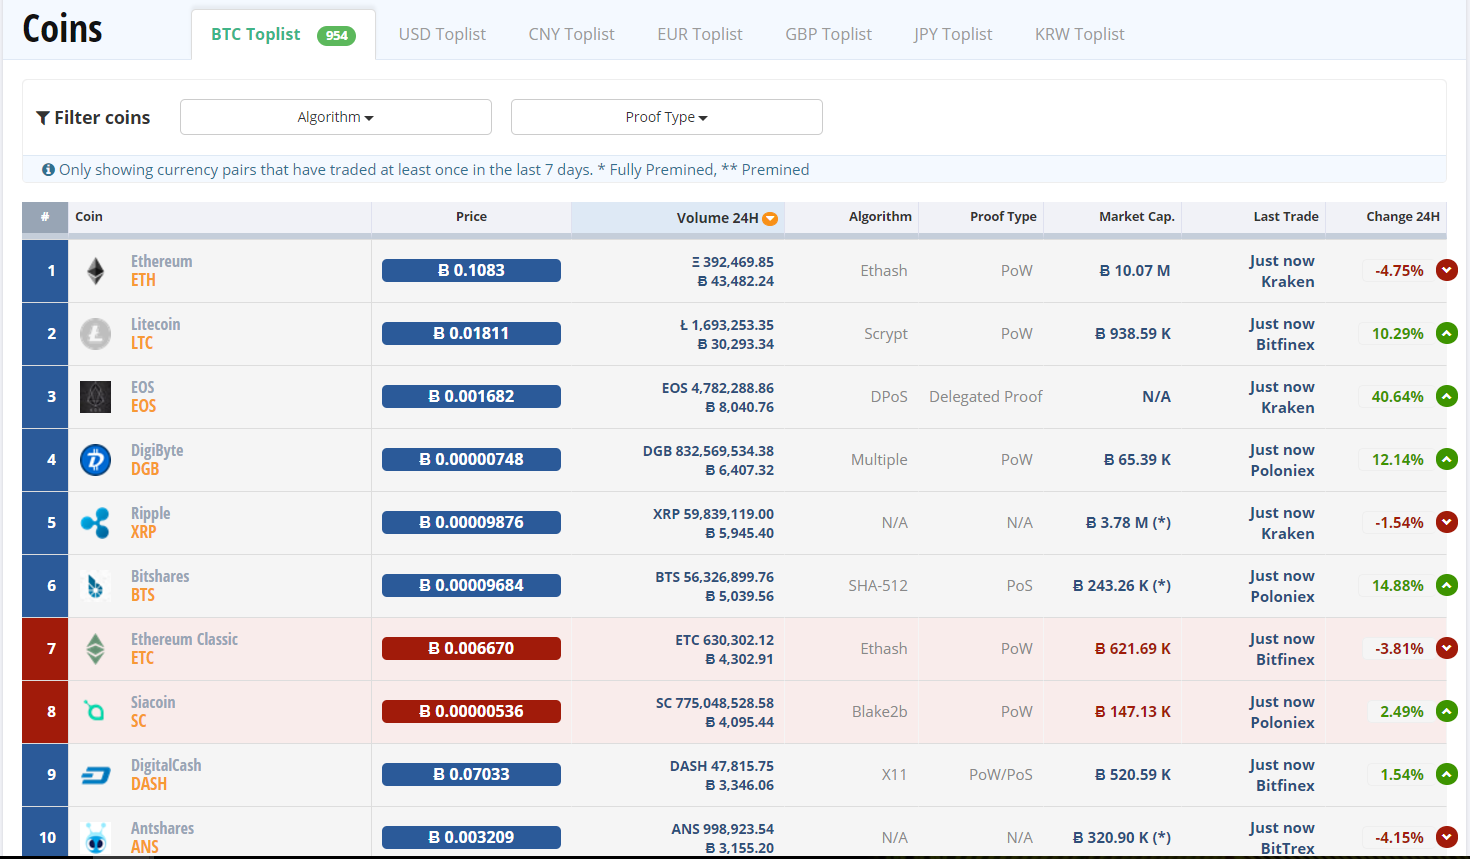
Task: Click the Antshares coin logo icon
Action: [95, 838]
